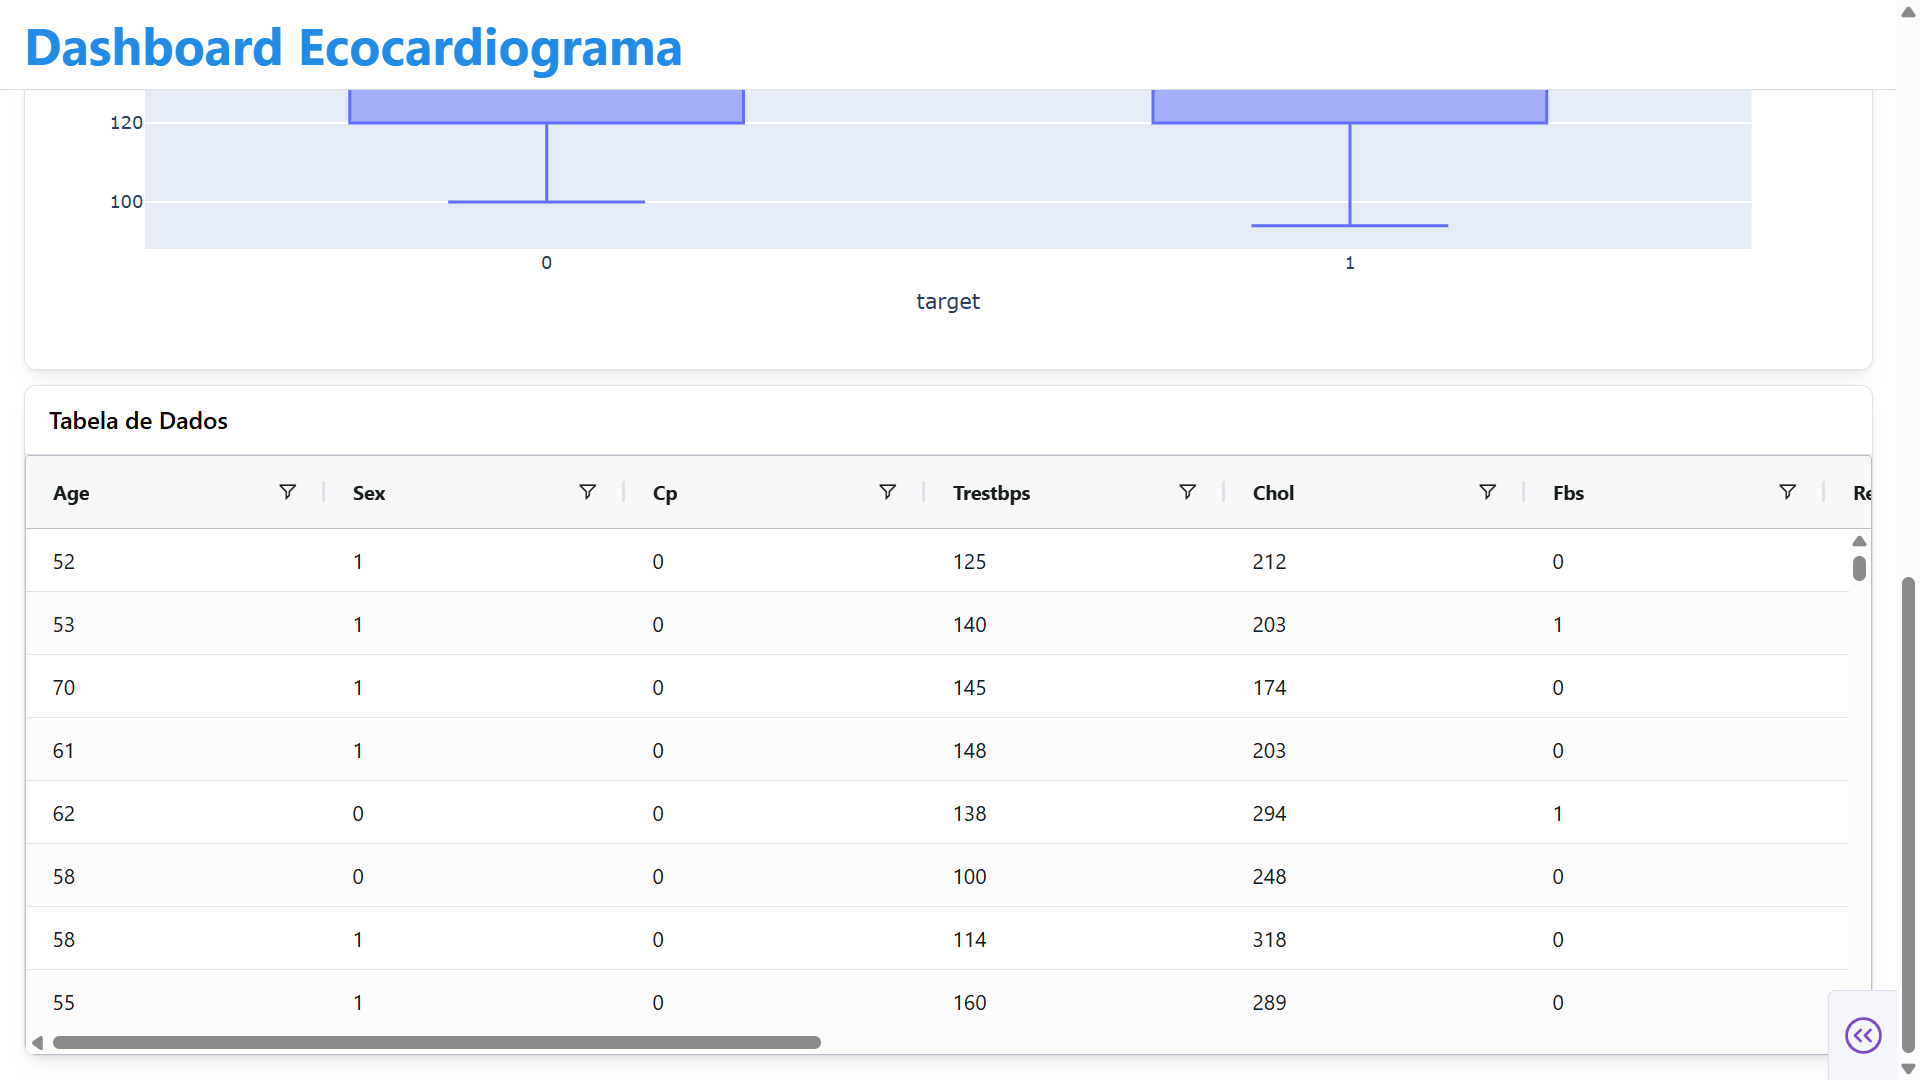
Task: Select Age cell with value 62
Action: (175, 813)
